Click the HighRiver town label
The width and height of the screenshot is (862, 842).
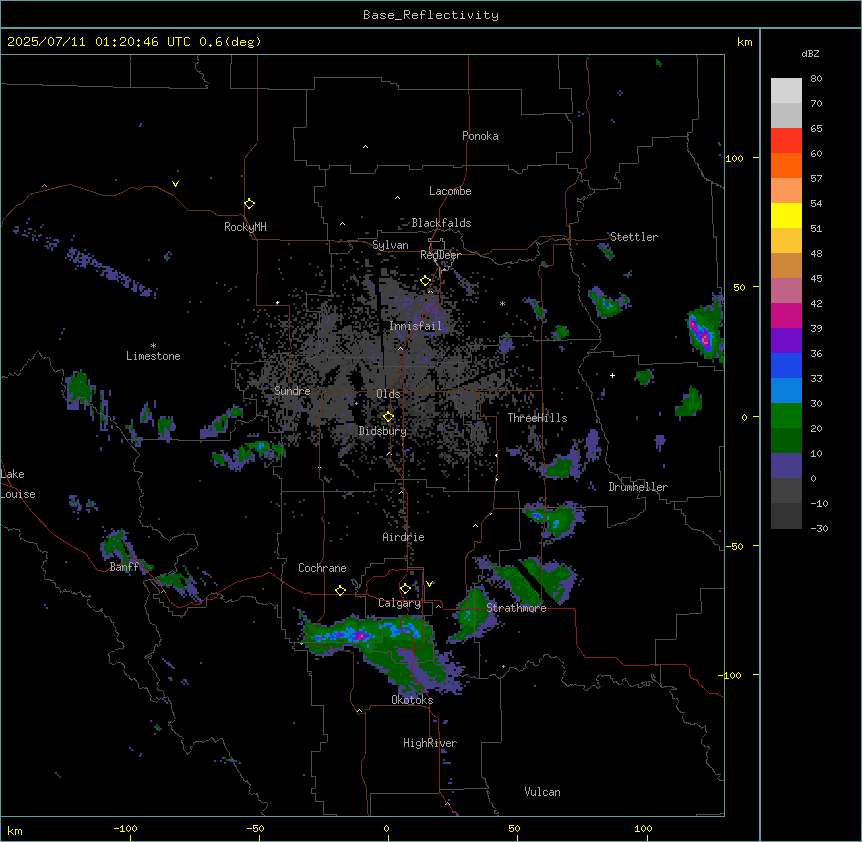click(x=430, y=743)
